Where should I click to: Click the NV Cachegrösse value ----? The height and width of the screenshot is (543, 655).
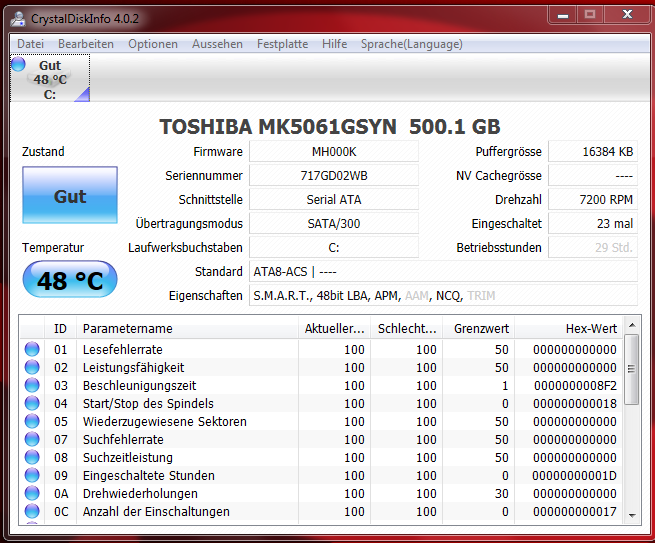click(x=593, y=175)
